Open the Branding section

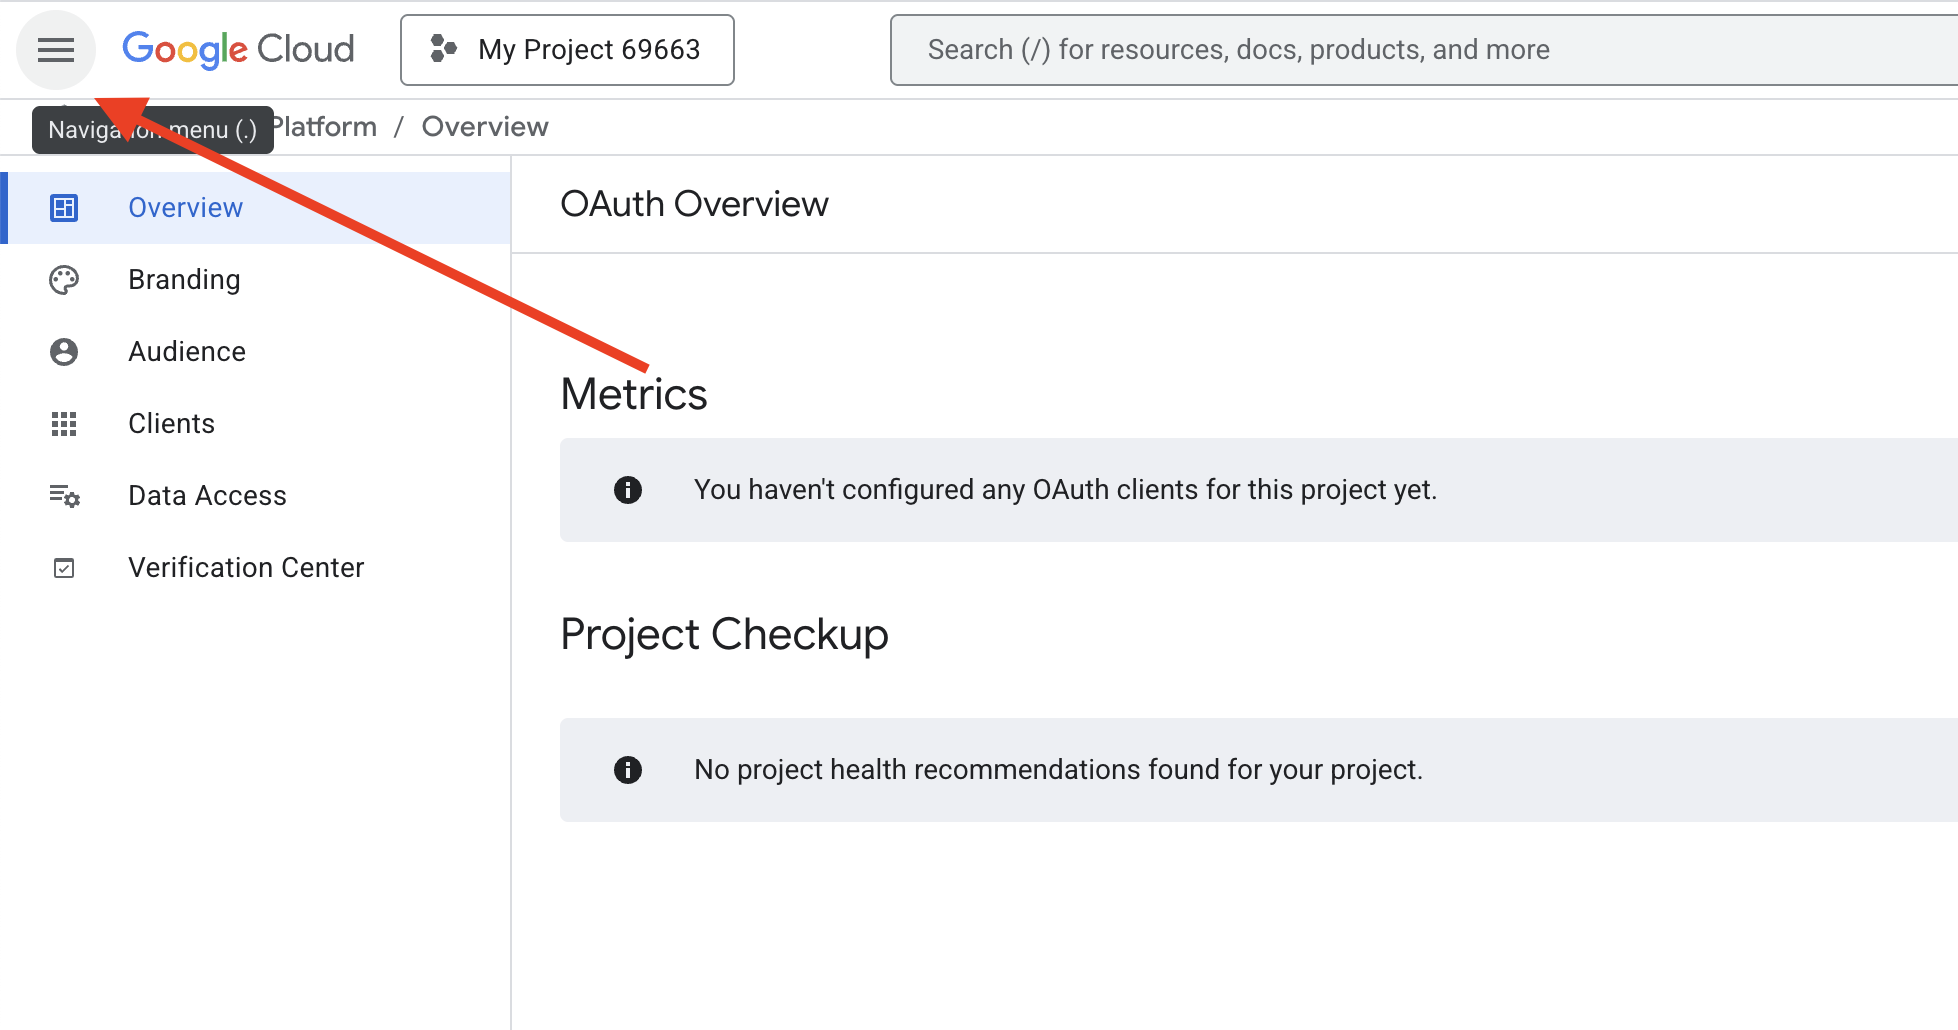click(184, 280)
